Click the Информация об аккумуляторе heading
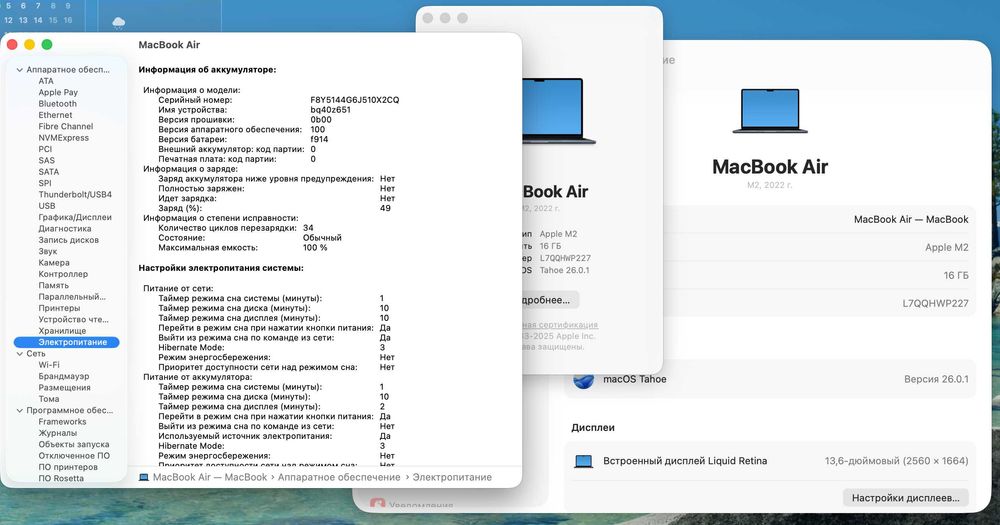The width and height of the screenshot is (1000, 525). tap(207, 70)
